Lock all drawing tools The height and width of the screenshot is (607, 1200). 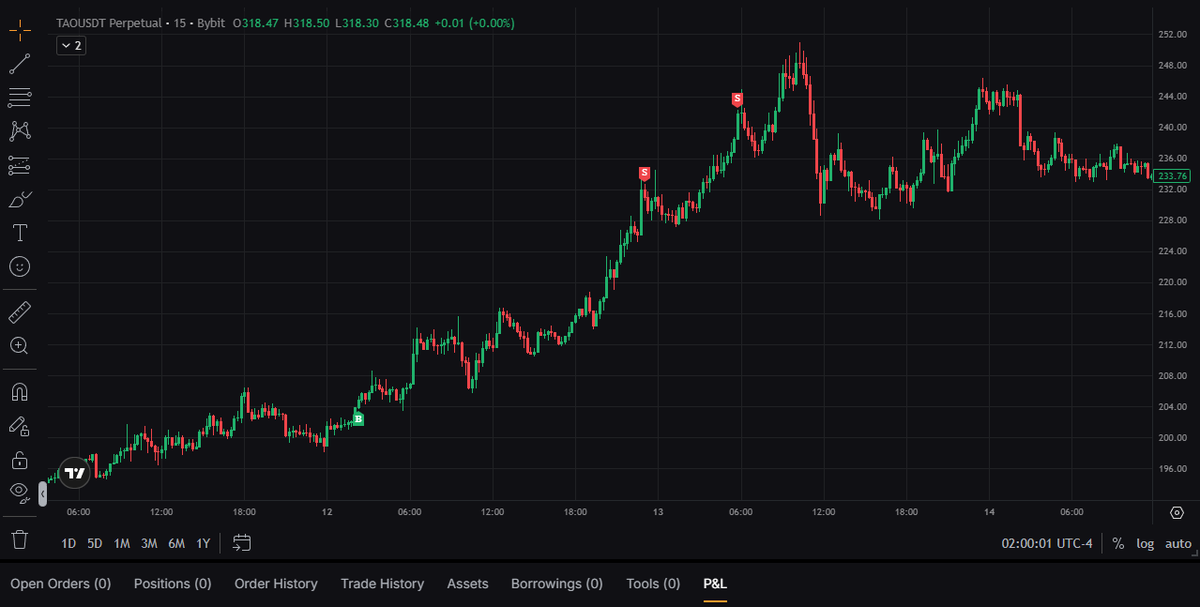pyautogui.click(x=20, y=459)
